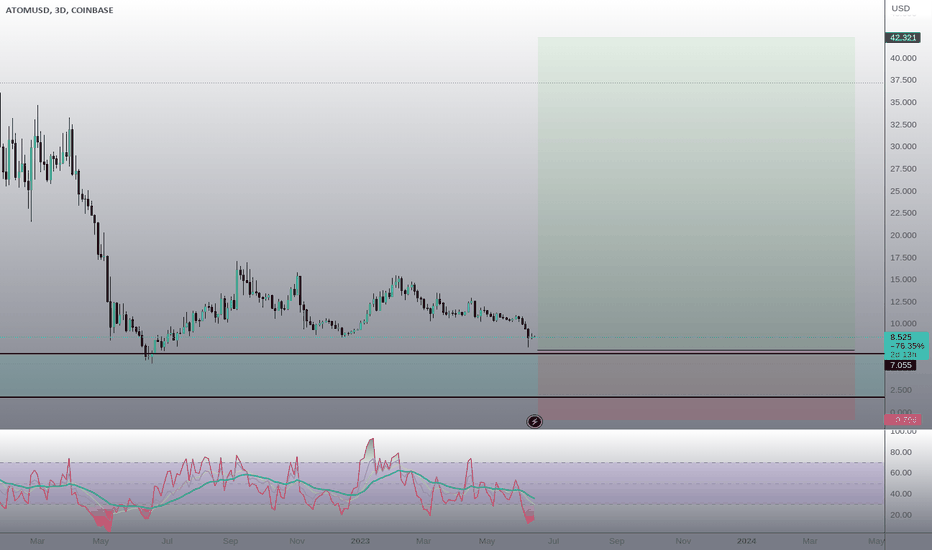The image size is (932, 550).
Task: Open the USD currency selector
Action: click(900, 8)
